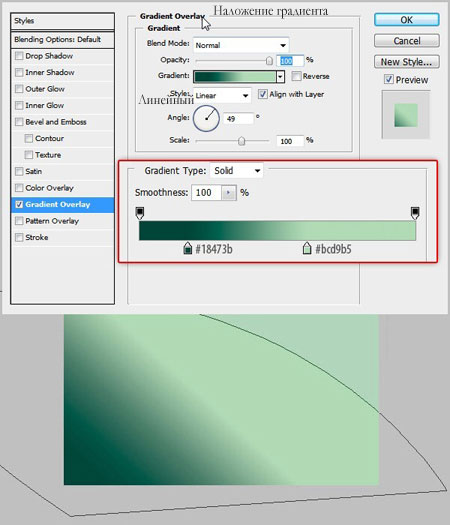The width and height of the screenshot is (450, 525).
Task: Open the Gradient Type Solid dropdown
Action: click(236, 171)
